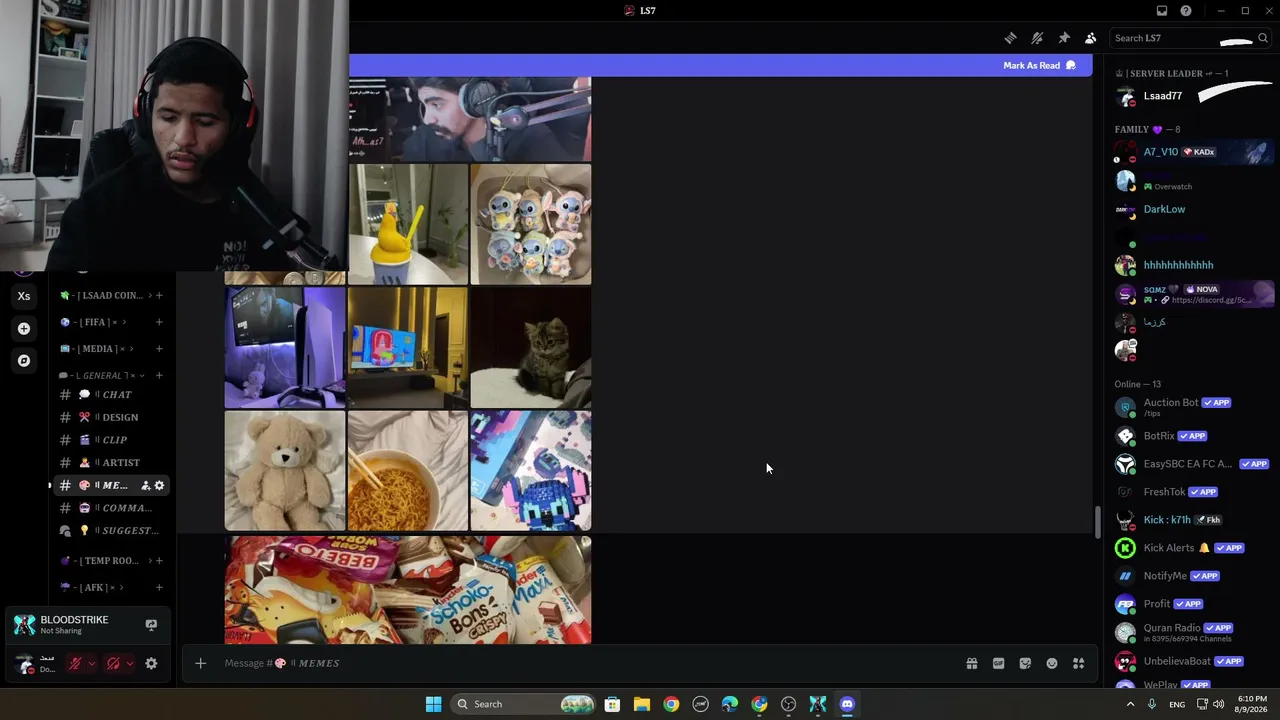Open notification settings bell icon

1037,38
